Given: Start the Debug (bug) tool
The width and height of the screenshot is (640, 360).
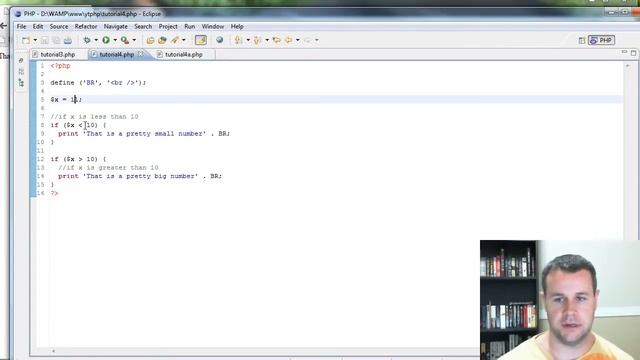Looking at the screenshot, I should click(87, 40).
